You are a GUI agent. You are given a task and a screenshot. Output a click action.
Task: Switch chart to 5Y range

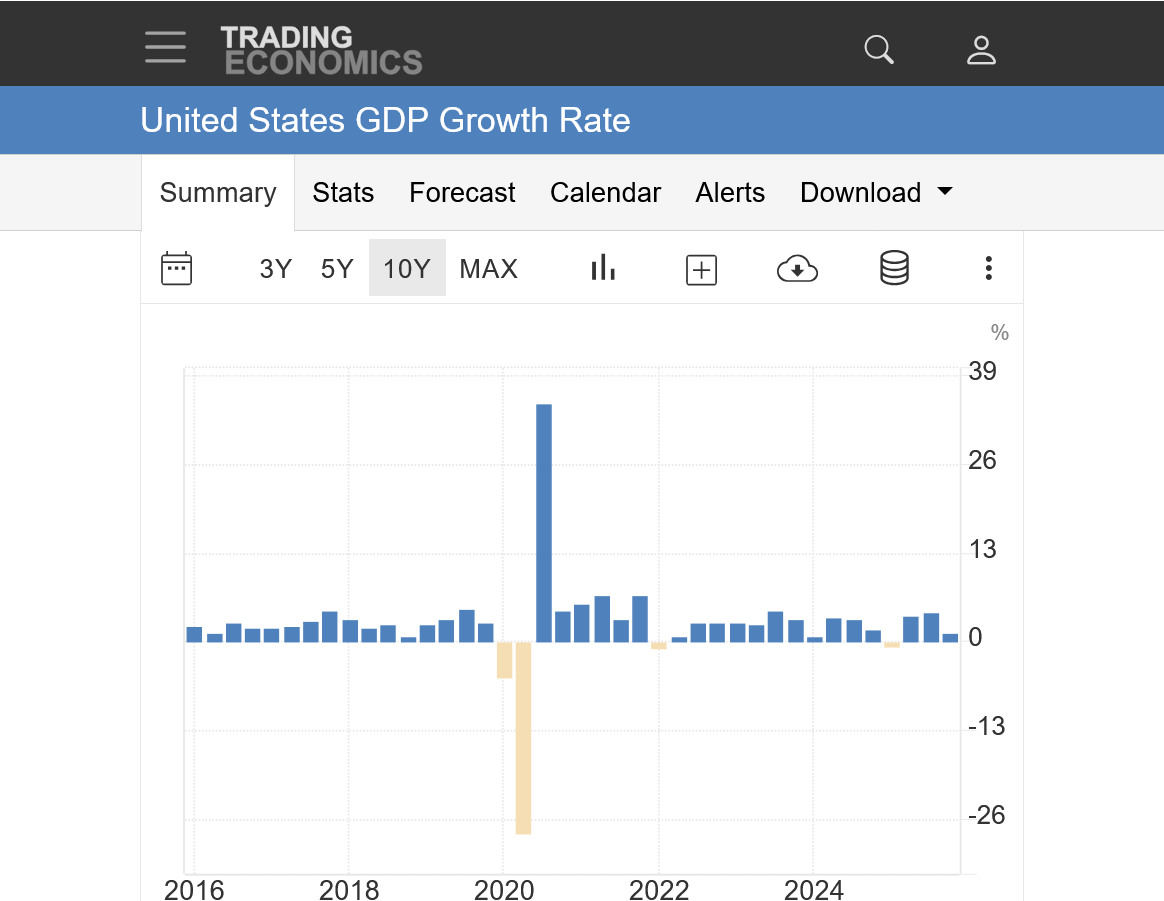coord(337,269)
